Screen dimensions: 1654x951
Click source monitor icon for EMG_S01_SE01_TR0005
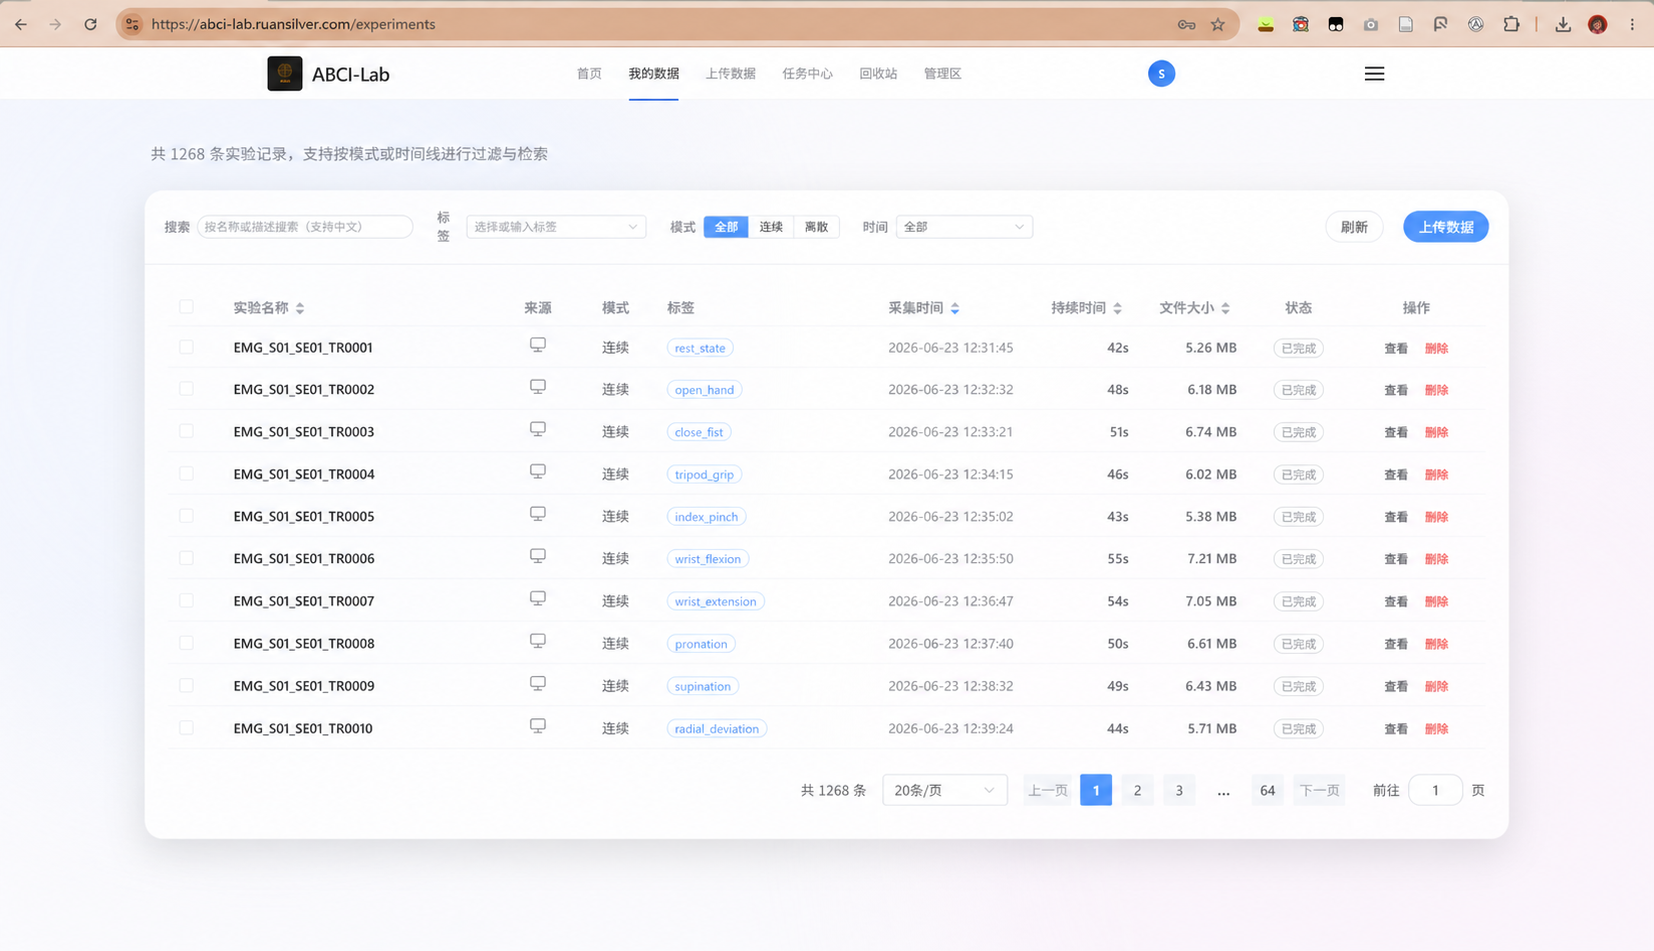(538, 514)
